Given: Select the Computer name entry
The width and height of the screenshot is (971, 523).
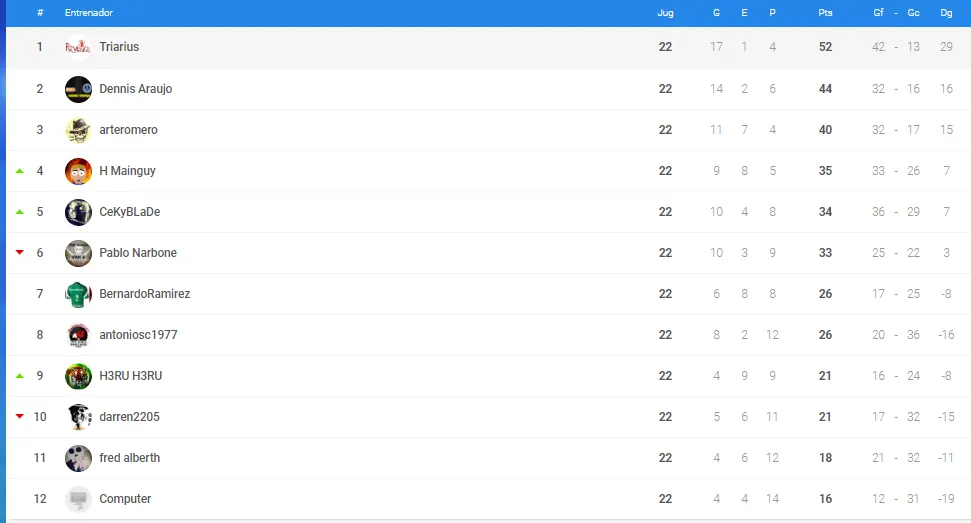Looking at the screenshot, I should tap(125, 499).
